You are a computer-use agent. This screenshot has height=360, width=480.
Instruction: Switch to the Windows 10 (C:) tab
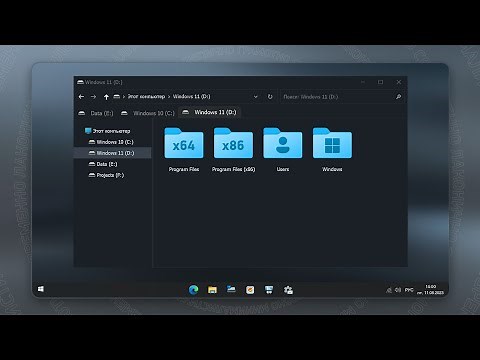pos(148,113)
